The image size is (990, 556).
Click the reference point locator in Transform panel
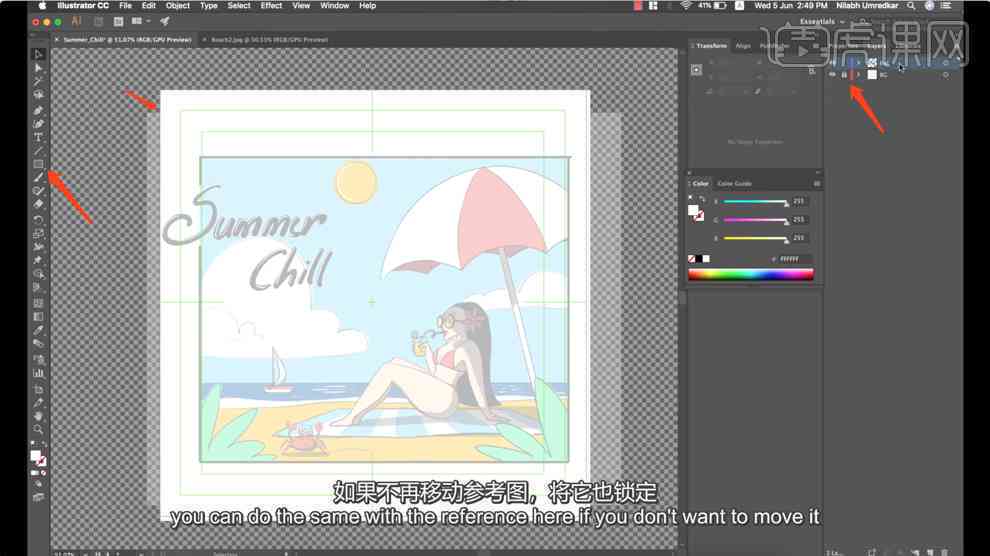(x=696, y=70)
